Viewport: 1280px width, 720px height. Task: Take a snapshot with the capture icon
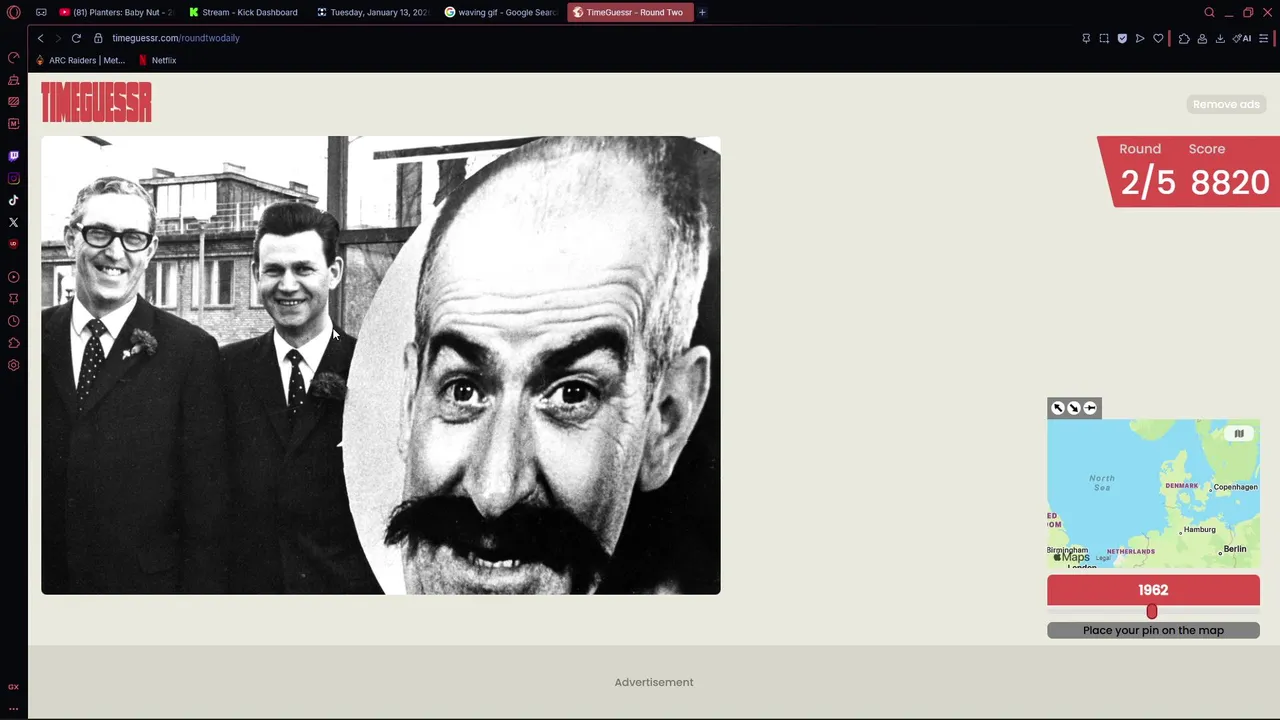click(x=1104, y=38)
